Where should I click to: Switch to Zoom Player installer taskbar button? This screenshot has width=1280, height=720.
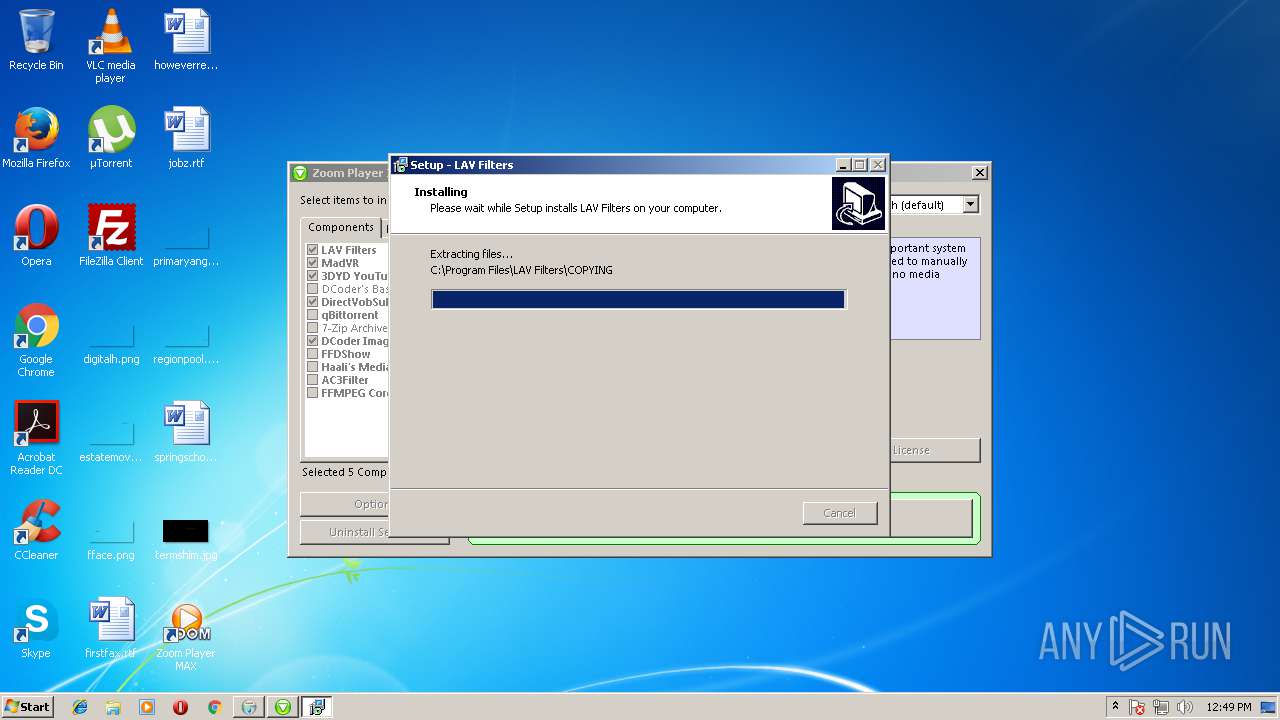283,707
